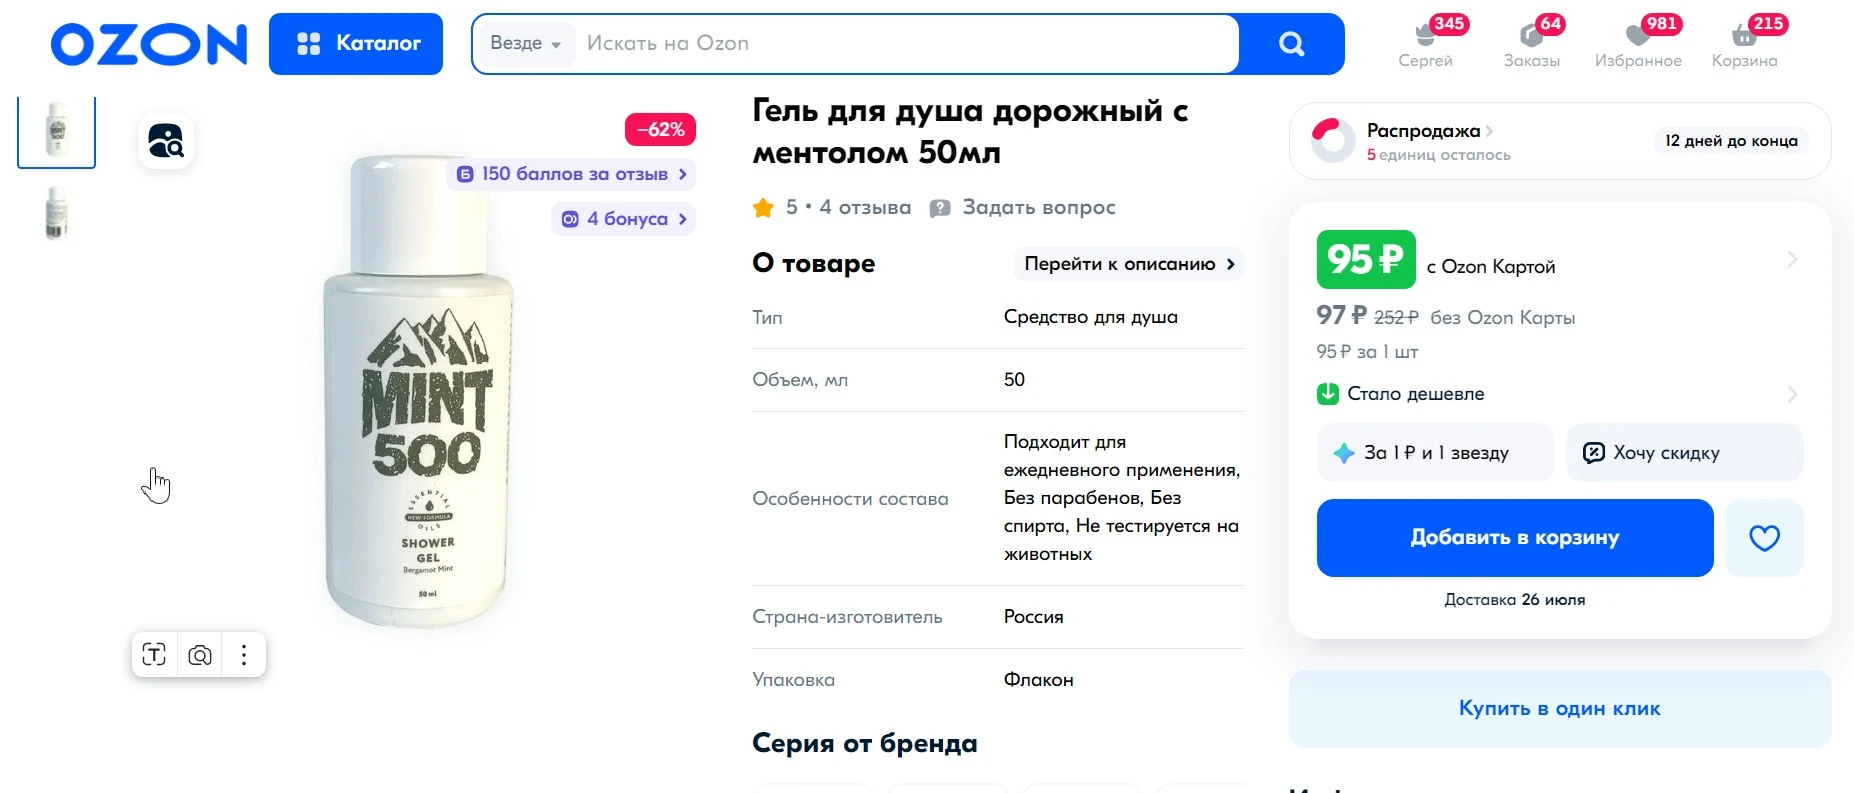Click the Россия country value

pyautogui.click(x=1034, y=617)
